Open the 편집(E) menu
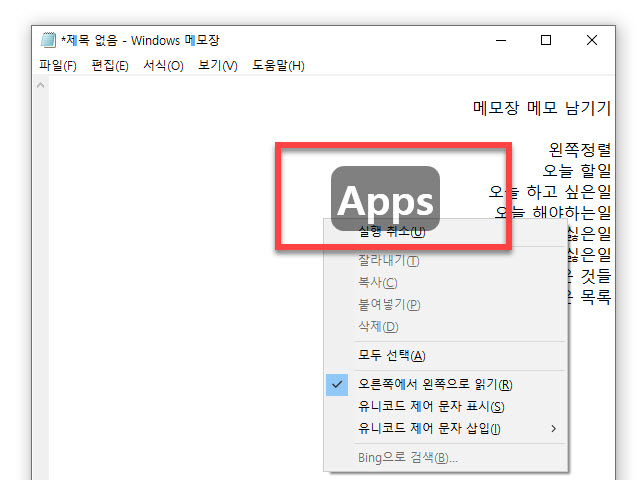 110,65
